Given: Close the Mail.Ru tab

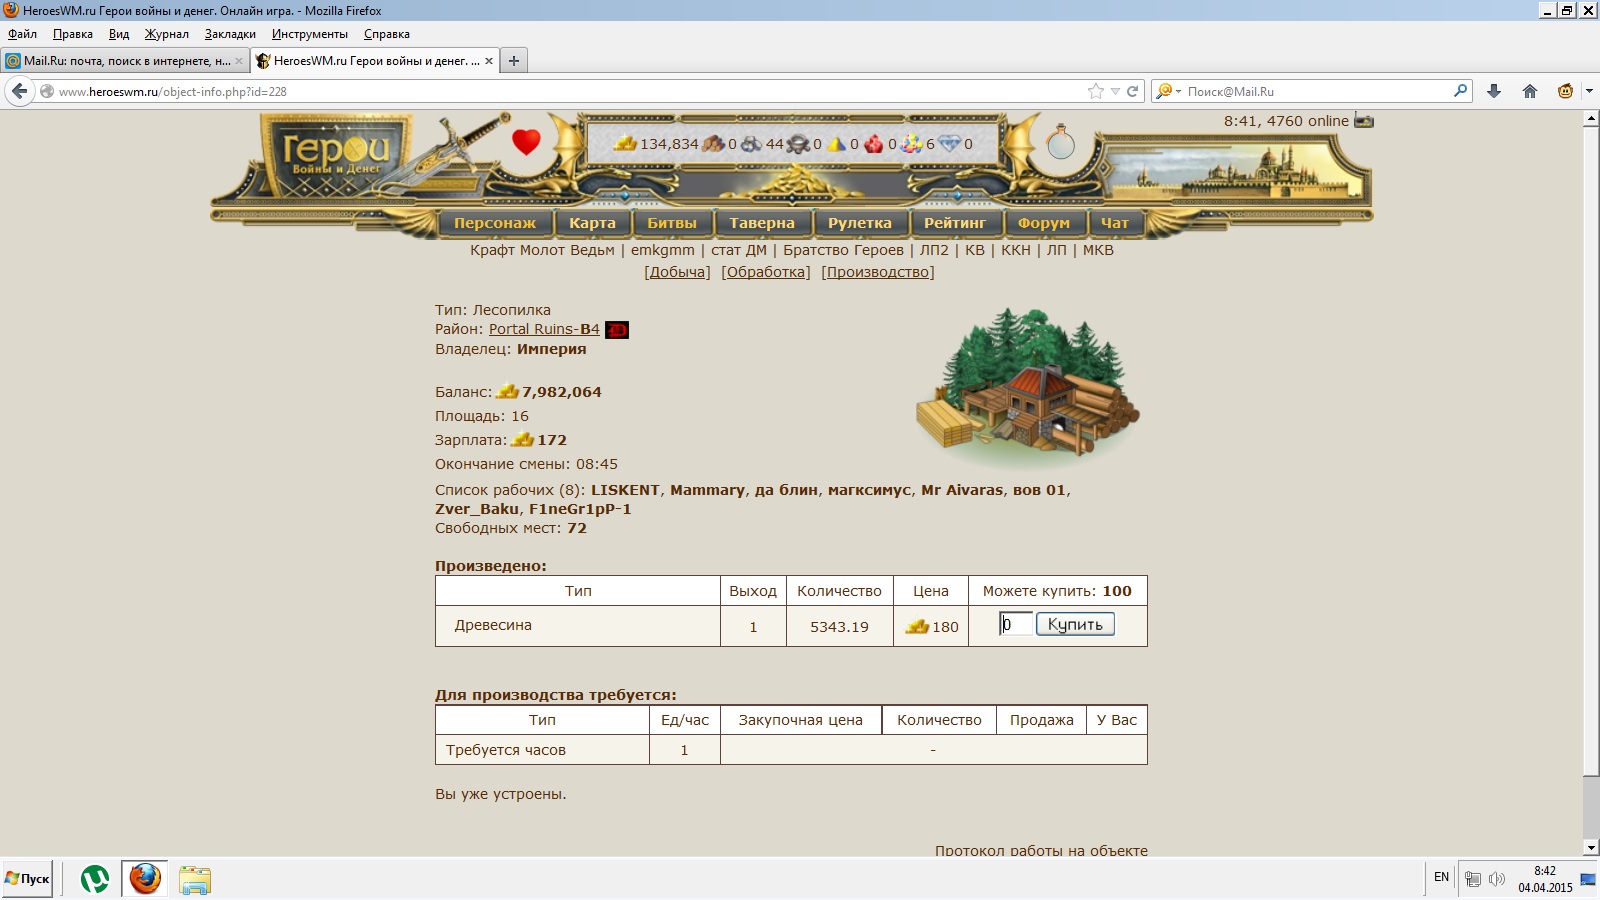Looking at the screenshot, I should [239, 61].
